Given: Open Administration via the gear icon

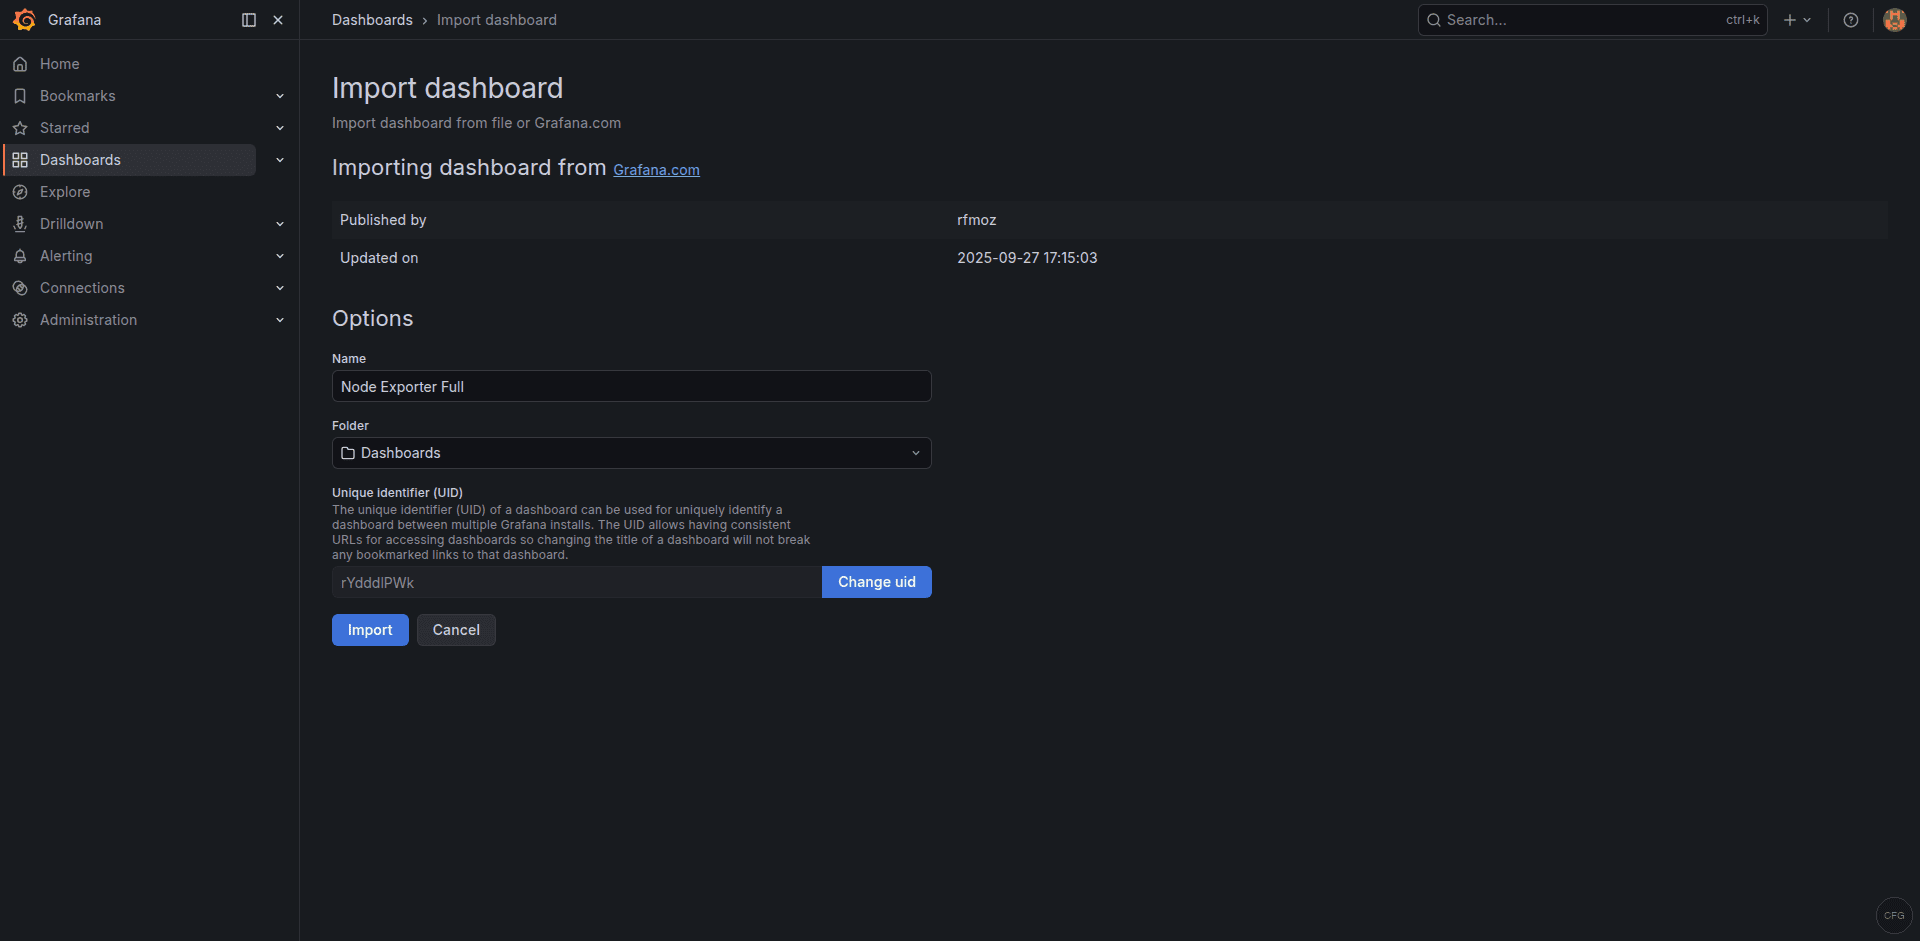Looking at the screenshot, I should (x=20, y=319).
